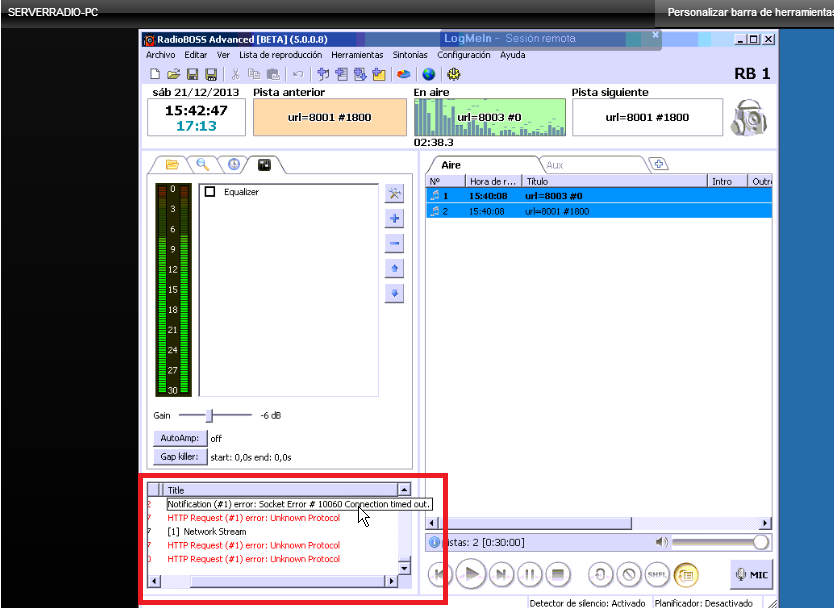Image resolution: width=834 pixels, height=608 pixels.
Task: Select the black FX effects panel tab
Action: tap(264, 165)
